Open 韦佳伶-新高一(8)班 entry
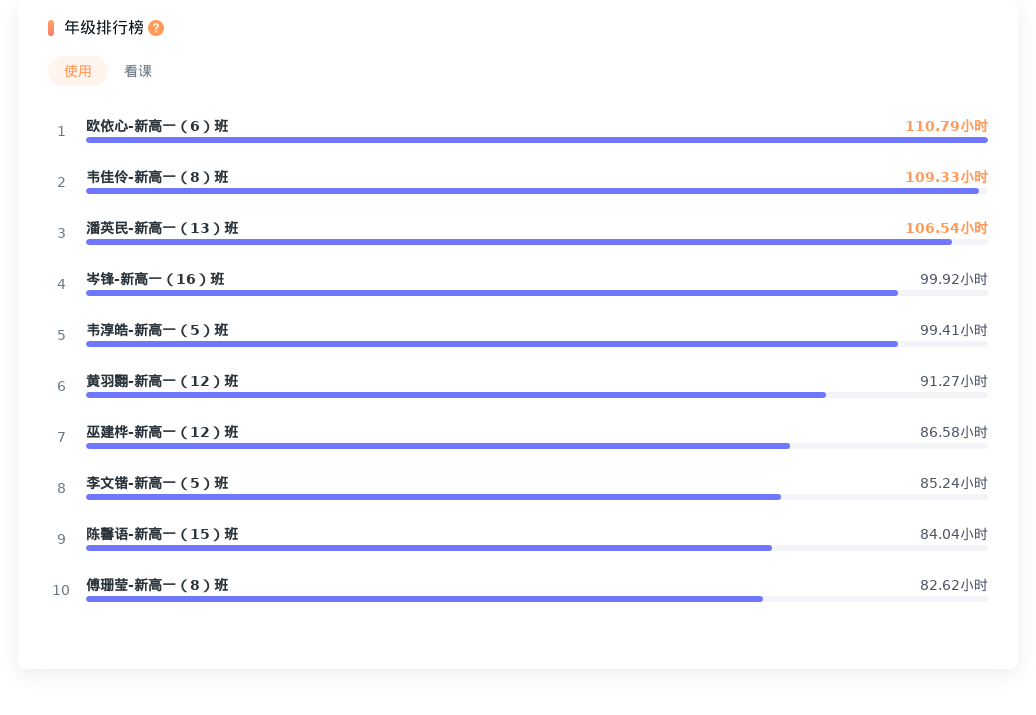 point(157,177)
